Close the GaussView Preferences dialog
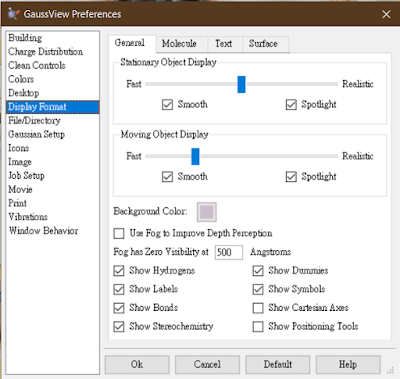This screenshot has width=400, height=379. pos(386,14)
